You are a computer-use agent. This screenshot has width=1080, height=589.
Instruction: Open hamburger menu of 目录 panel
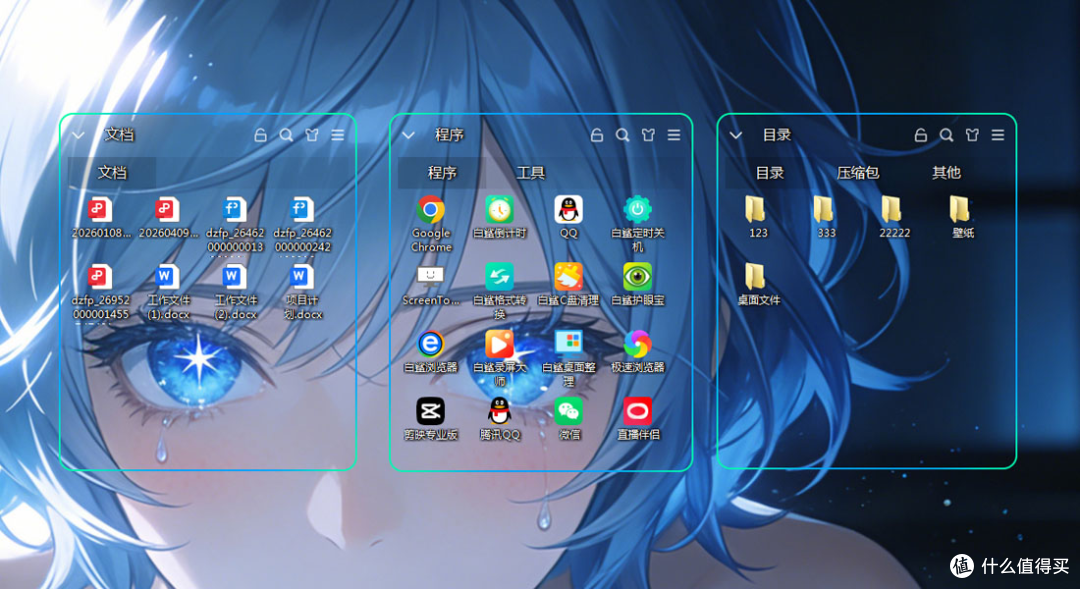[997, 136]
